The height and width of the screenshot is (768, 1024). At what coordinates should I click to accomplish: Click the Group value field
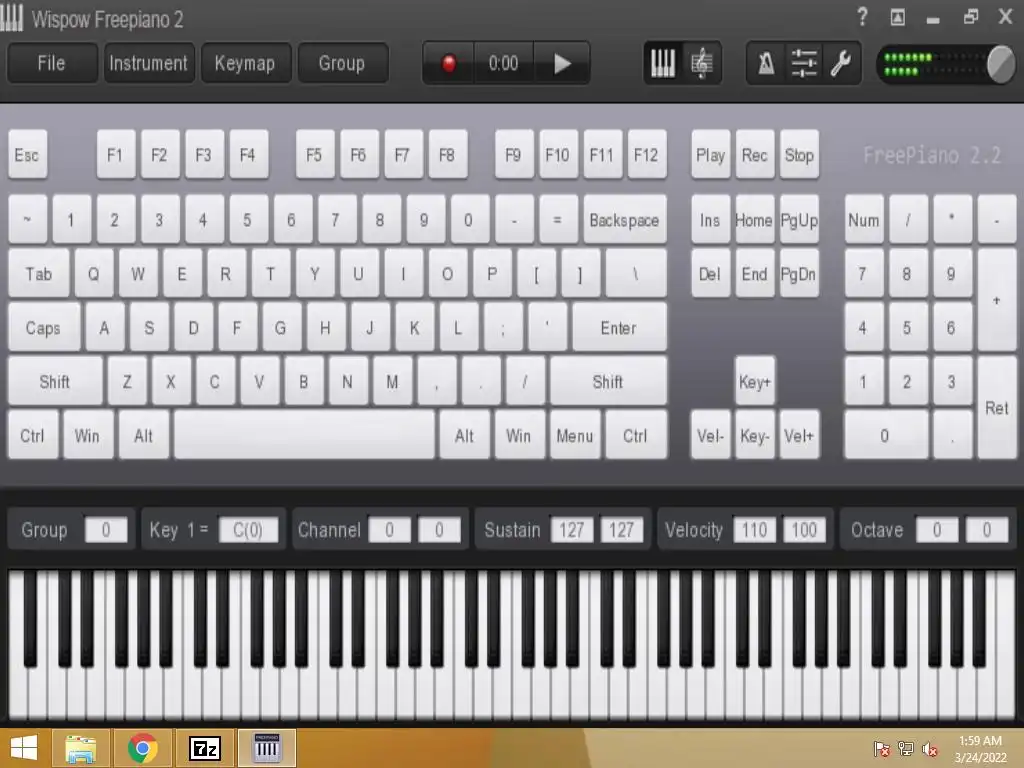point(106,530)
